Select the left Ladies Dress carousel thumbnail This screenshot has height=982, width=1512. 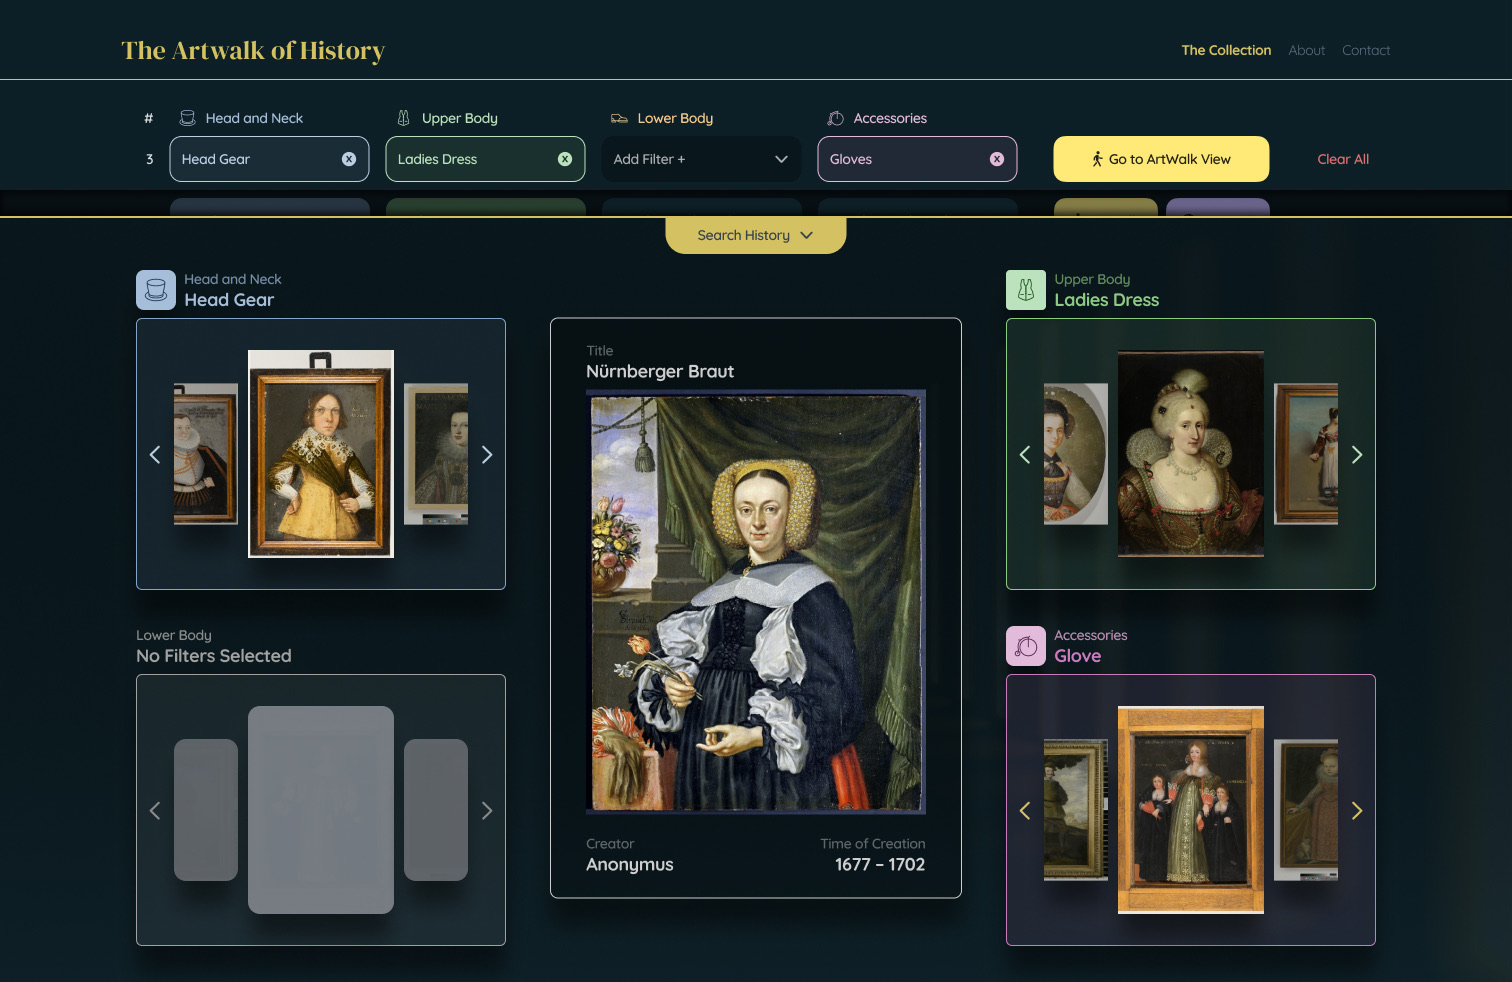1076,454
